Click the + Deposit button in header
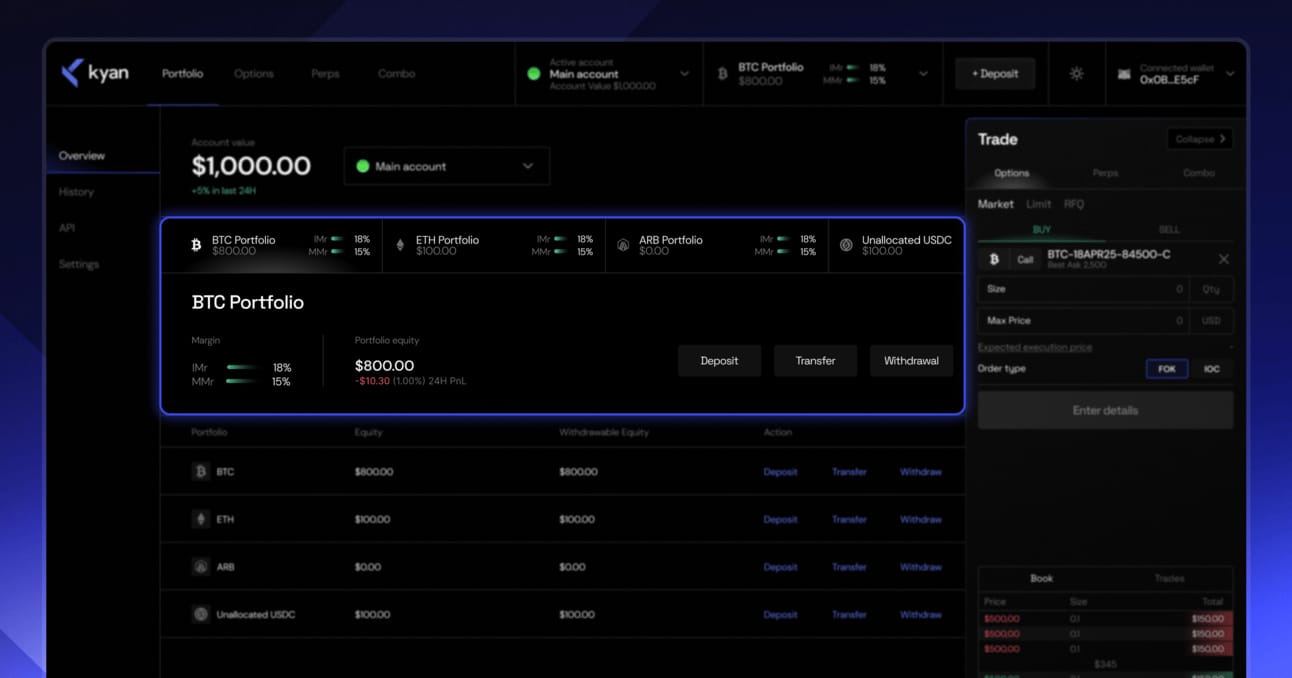Screen dimensions: 1292x678 click(x=995, y=74)
